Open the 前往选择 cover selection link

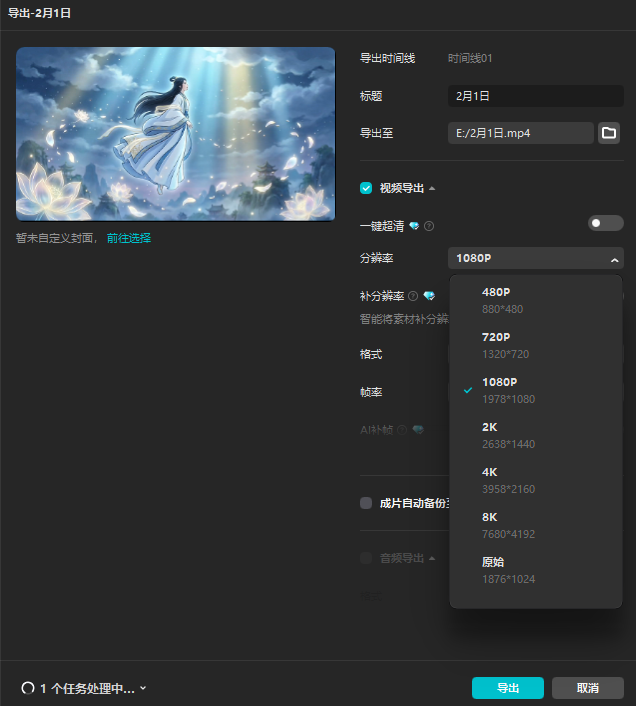pos(129,238)
